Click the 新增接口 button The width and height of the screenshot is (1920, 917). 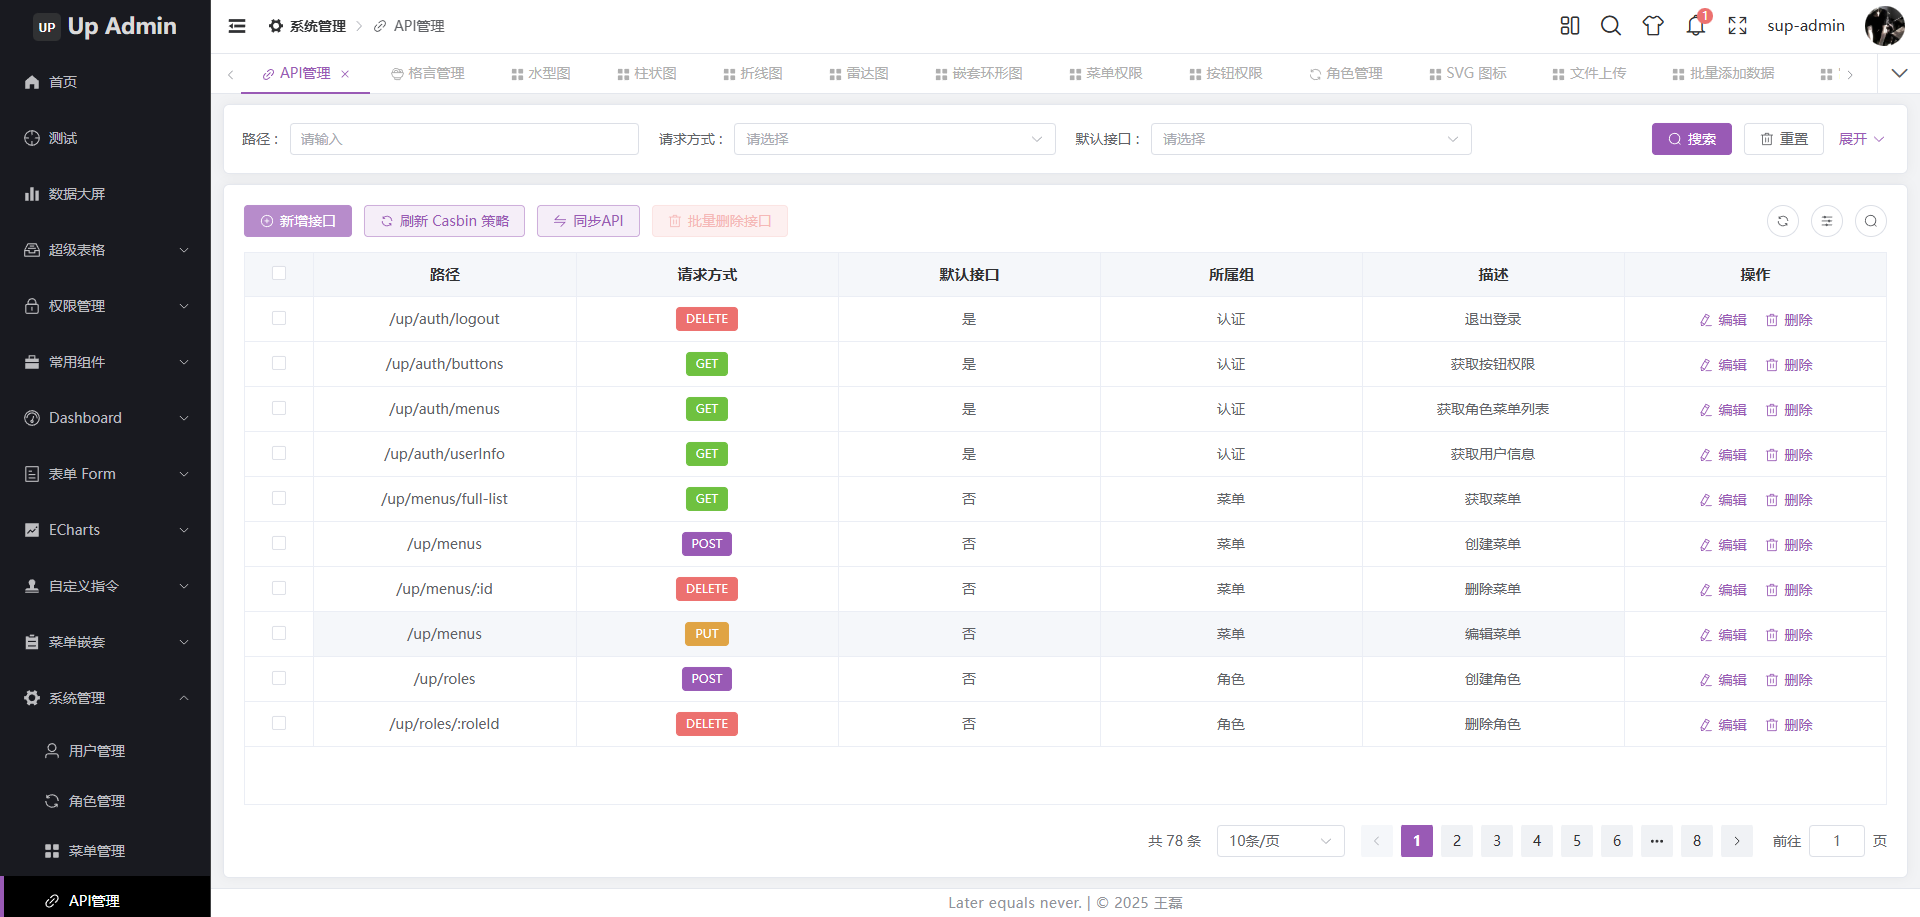(x=297, y=221)
